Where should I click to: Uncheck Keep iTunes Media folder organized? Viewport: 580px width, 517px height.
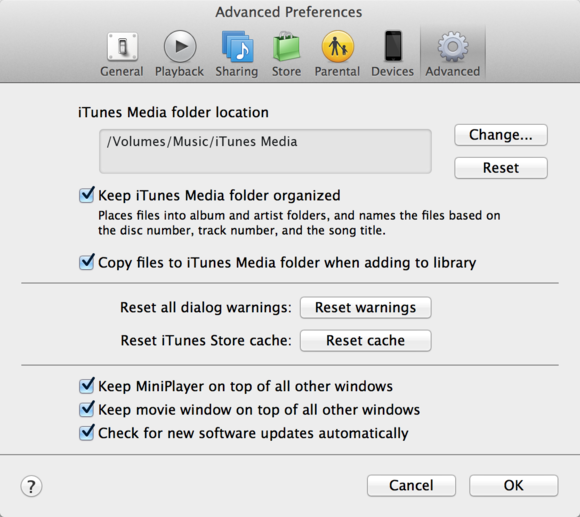(x=87, y=195)
